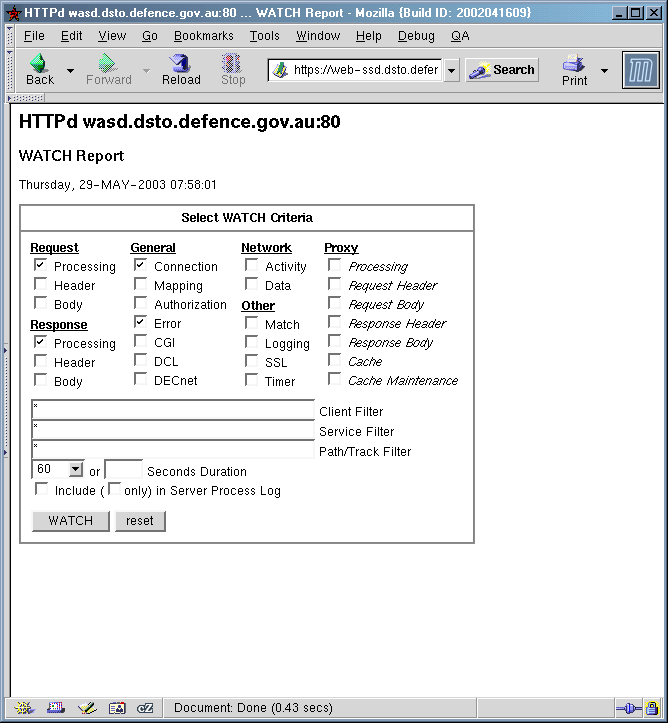Viewport: 668px width, 723px height.
Task: Click the WATCH submit button
Action: (x=71, y=521)
